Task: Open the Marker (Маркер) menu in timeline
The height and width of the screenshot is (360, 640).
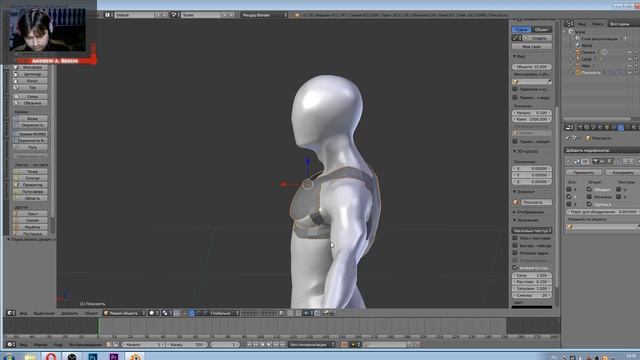Action: coord(40,345)
